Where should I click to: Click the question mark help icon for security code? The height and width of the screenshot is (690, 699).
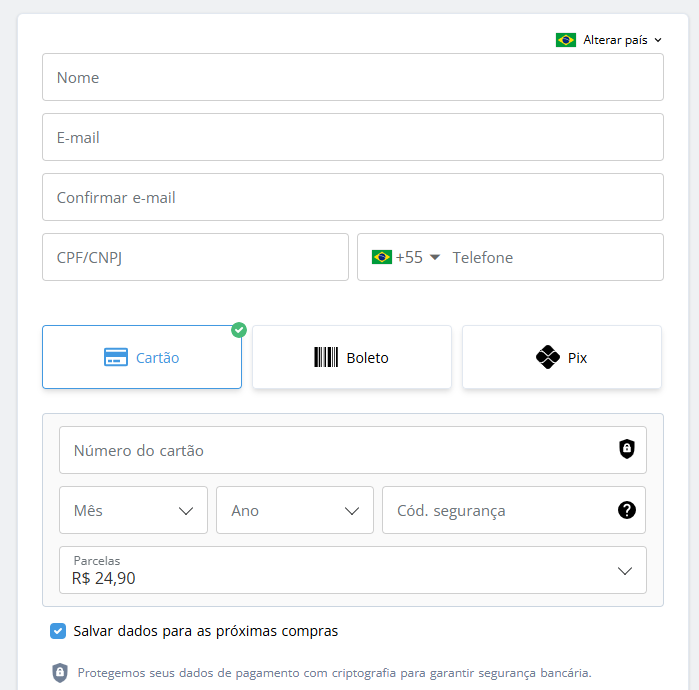tap(627, 510)
